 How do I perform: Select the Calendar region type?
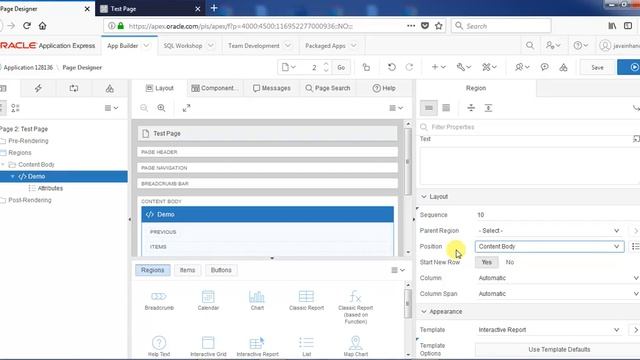tap(208, 300)
